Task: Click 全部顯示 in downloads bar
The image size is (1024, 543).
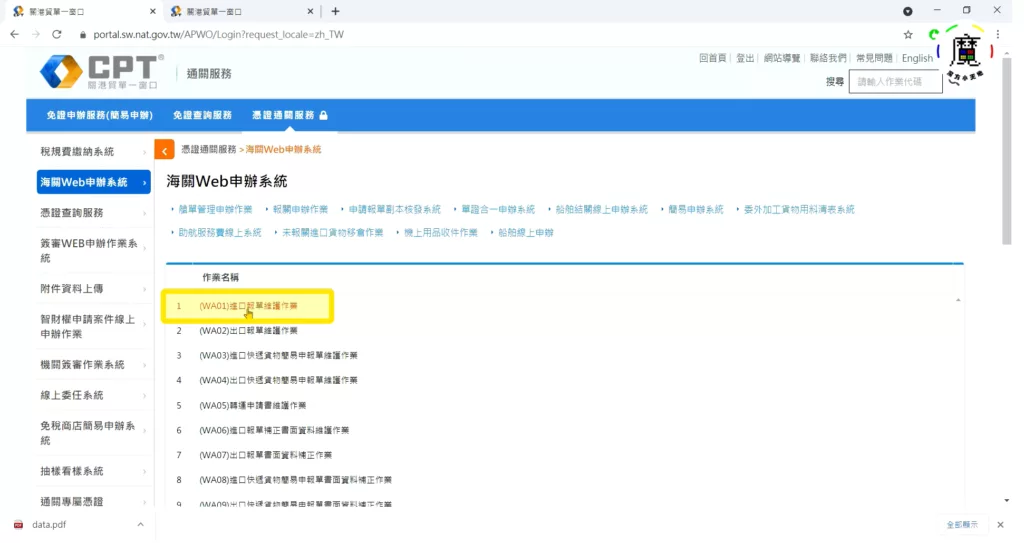Action: [962, 525]
